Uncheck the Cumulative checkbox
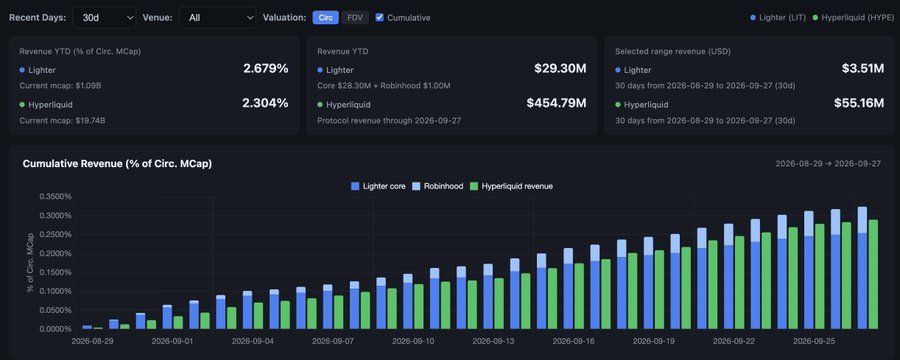The image size is (900, 360). coord(379,17)
